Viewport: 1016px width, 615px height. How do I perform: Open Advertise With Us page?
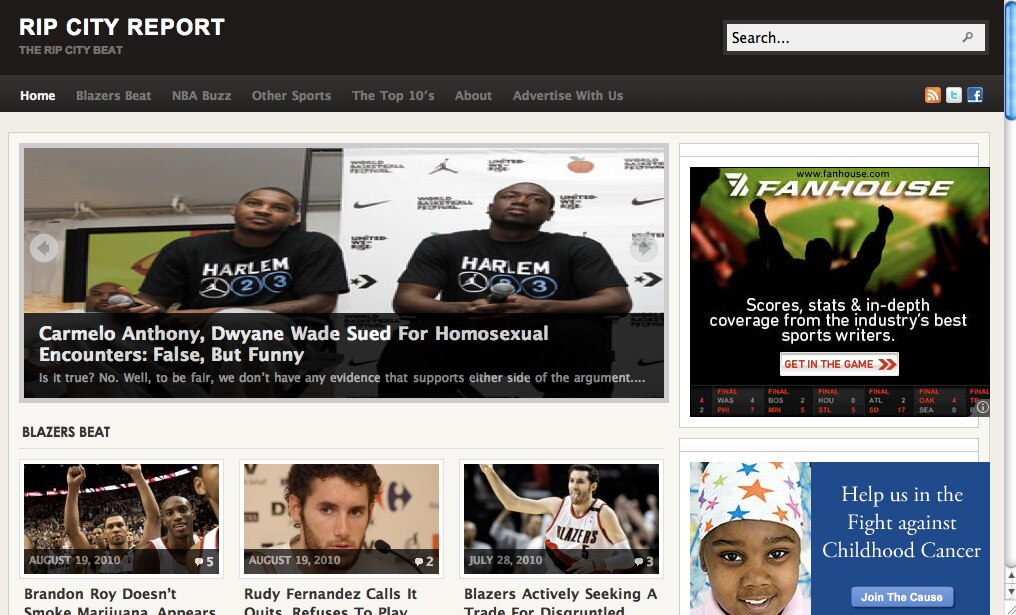568,96
